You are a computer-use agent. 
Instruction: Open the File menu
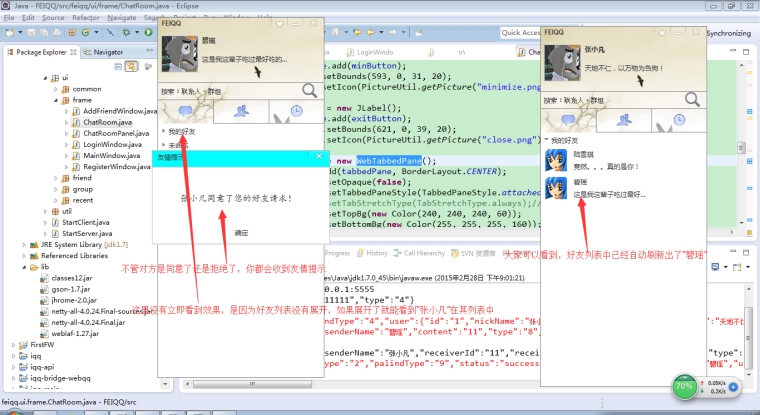pyautogui.click(x=9, y=17)
